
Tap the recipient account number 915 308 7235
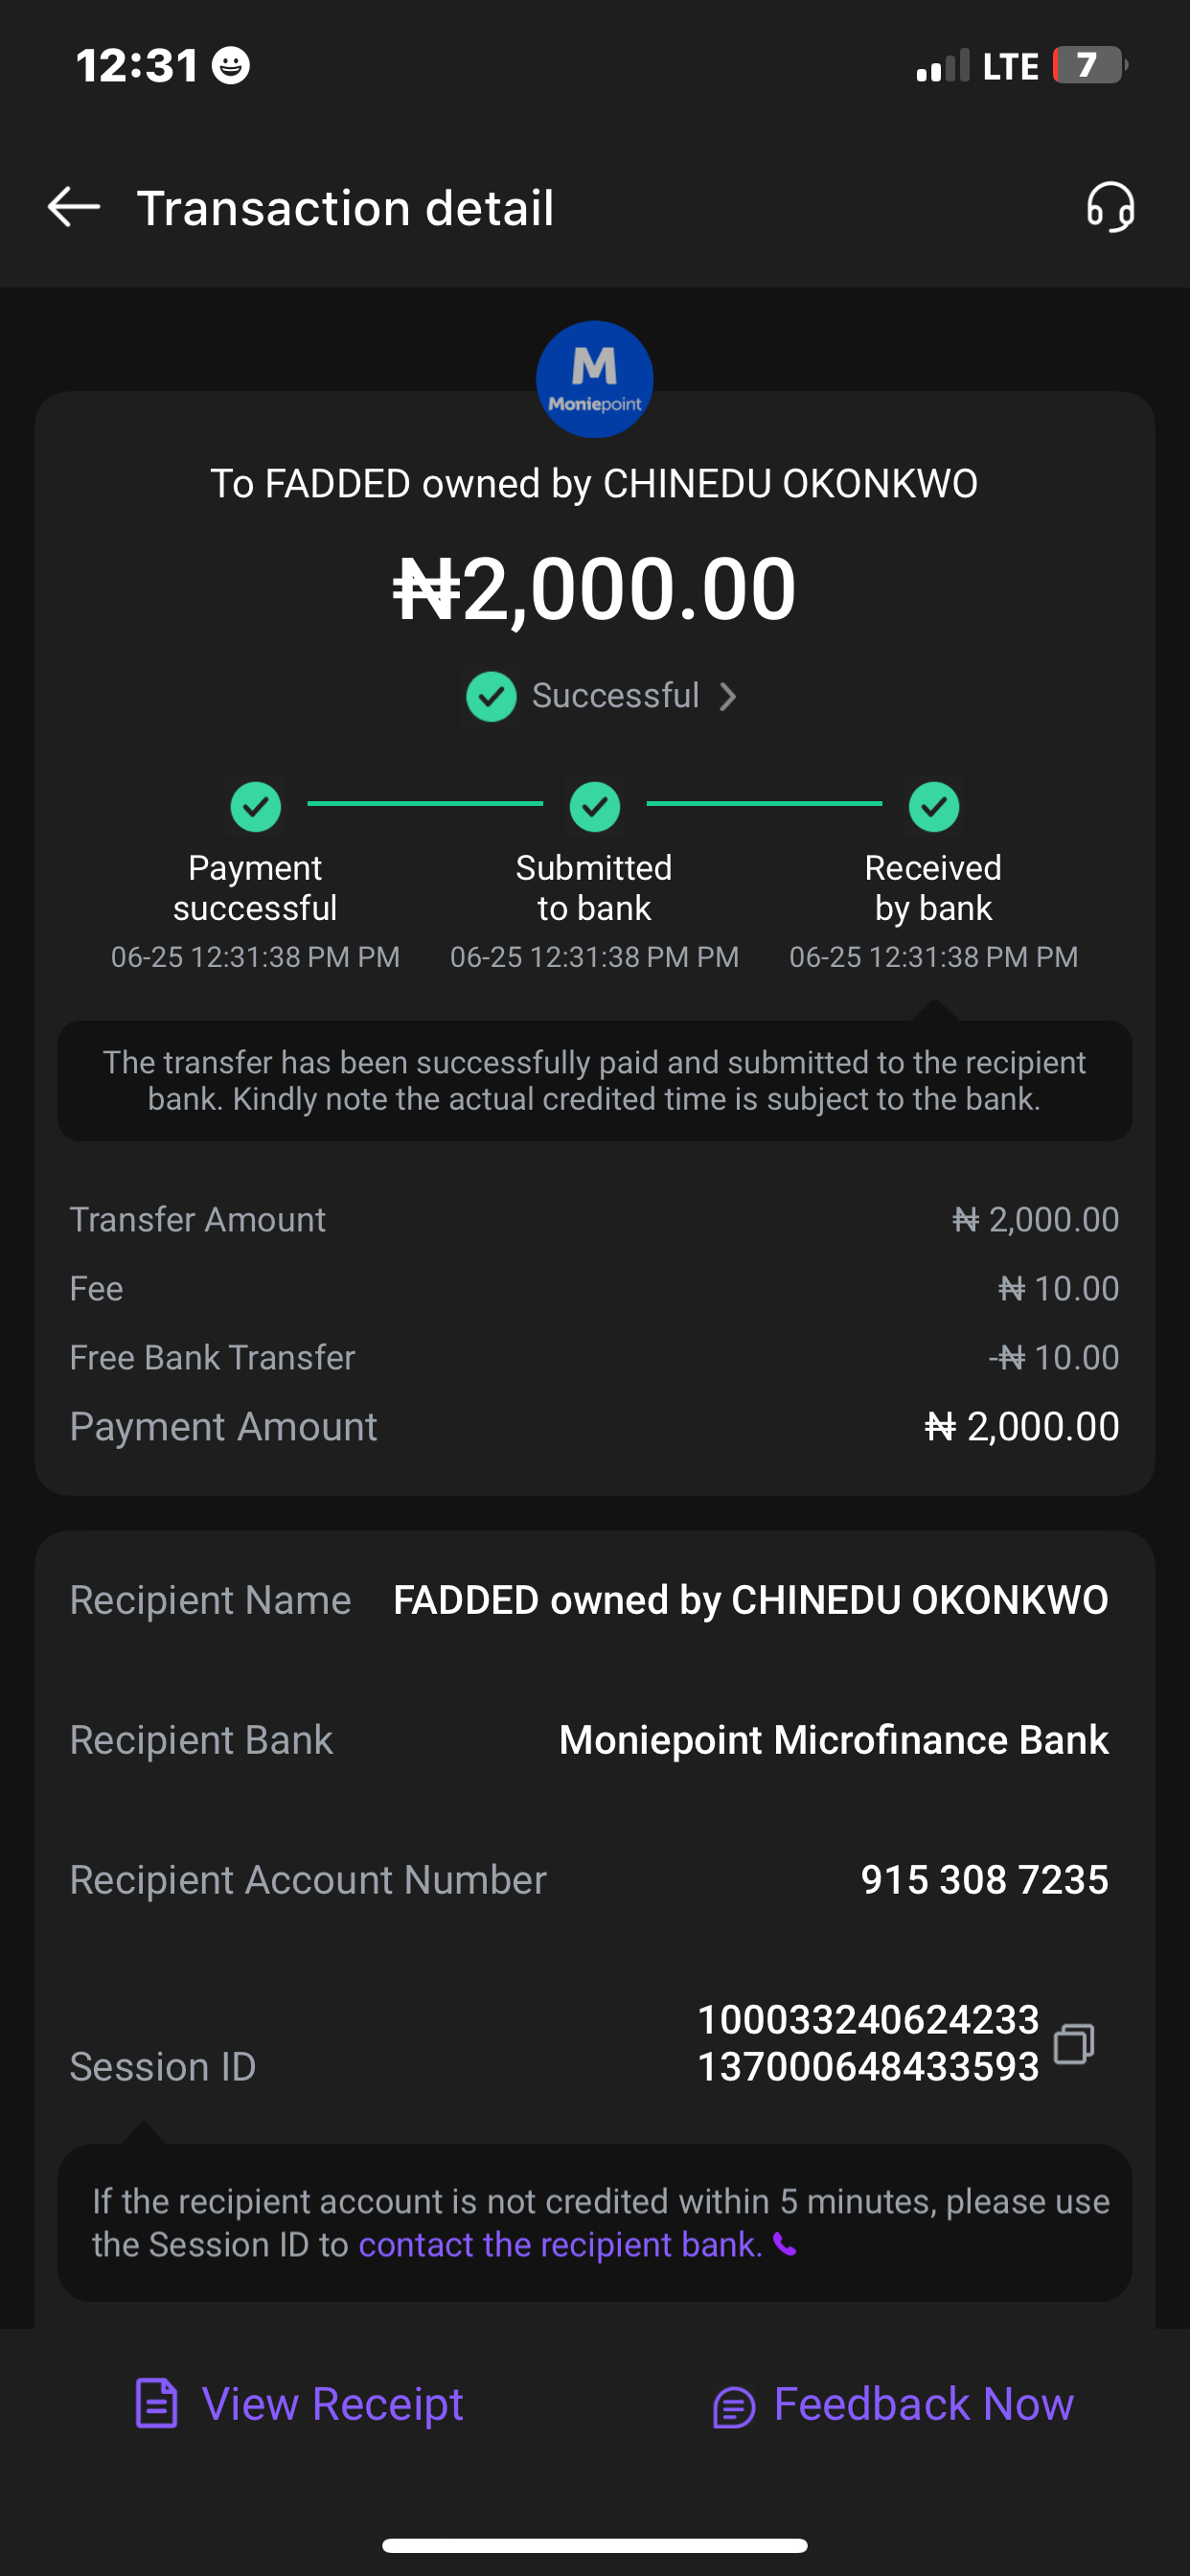pyautogui.click(x=984, y=1880)
